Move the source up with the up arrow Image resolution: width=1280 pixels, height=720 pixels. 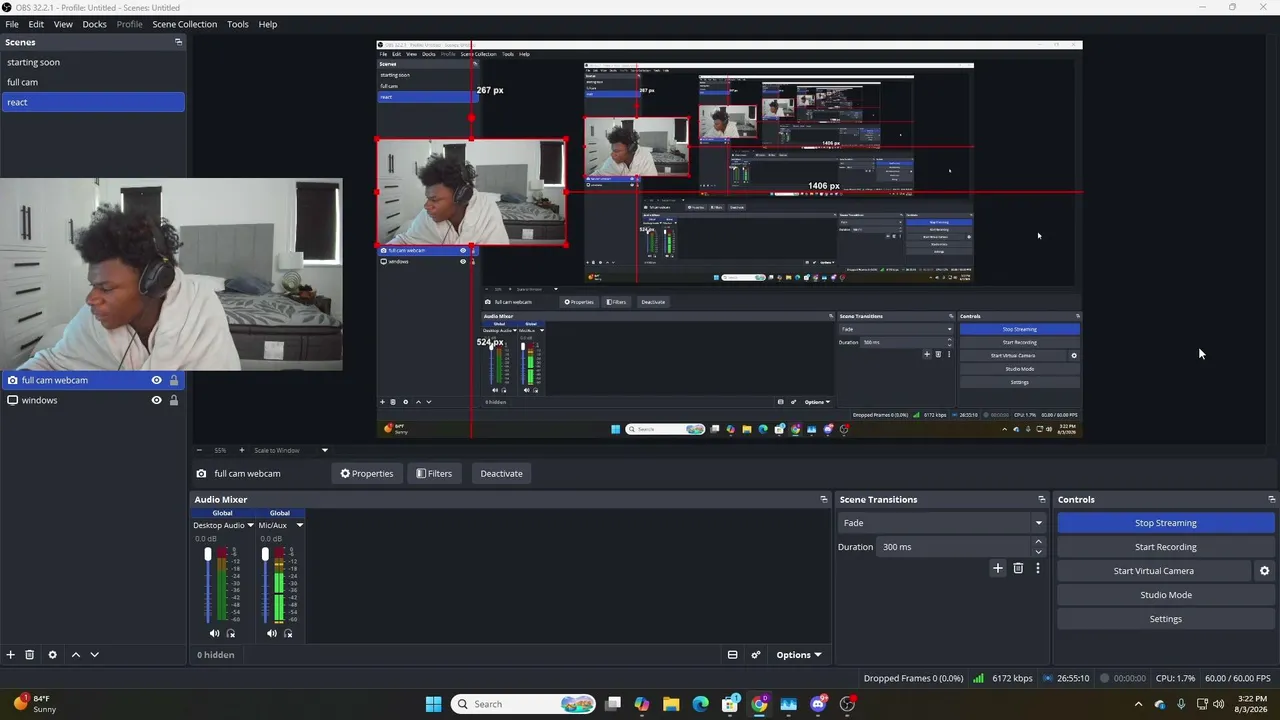[x=75, y=655]
